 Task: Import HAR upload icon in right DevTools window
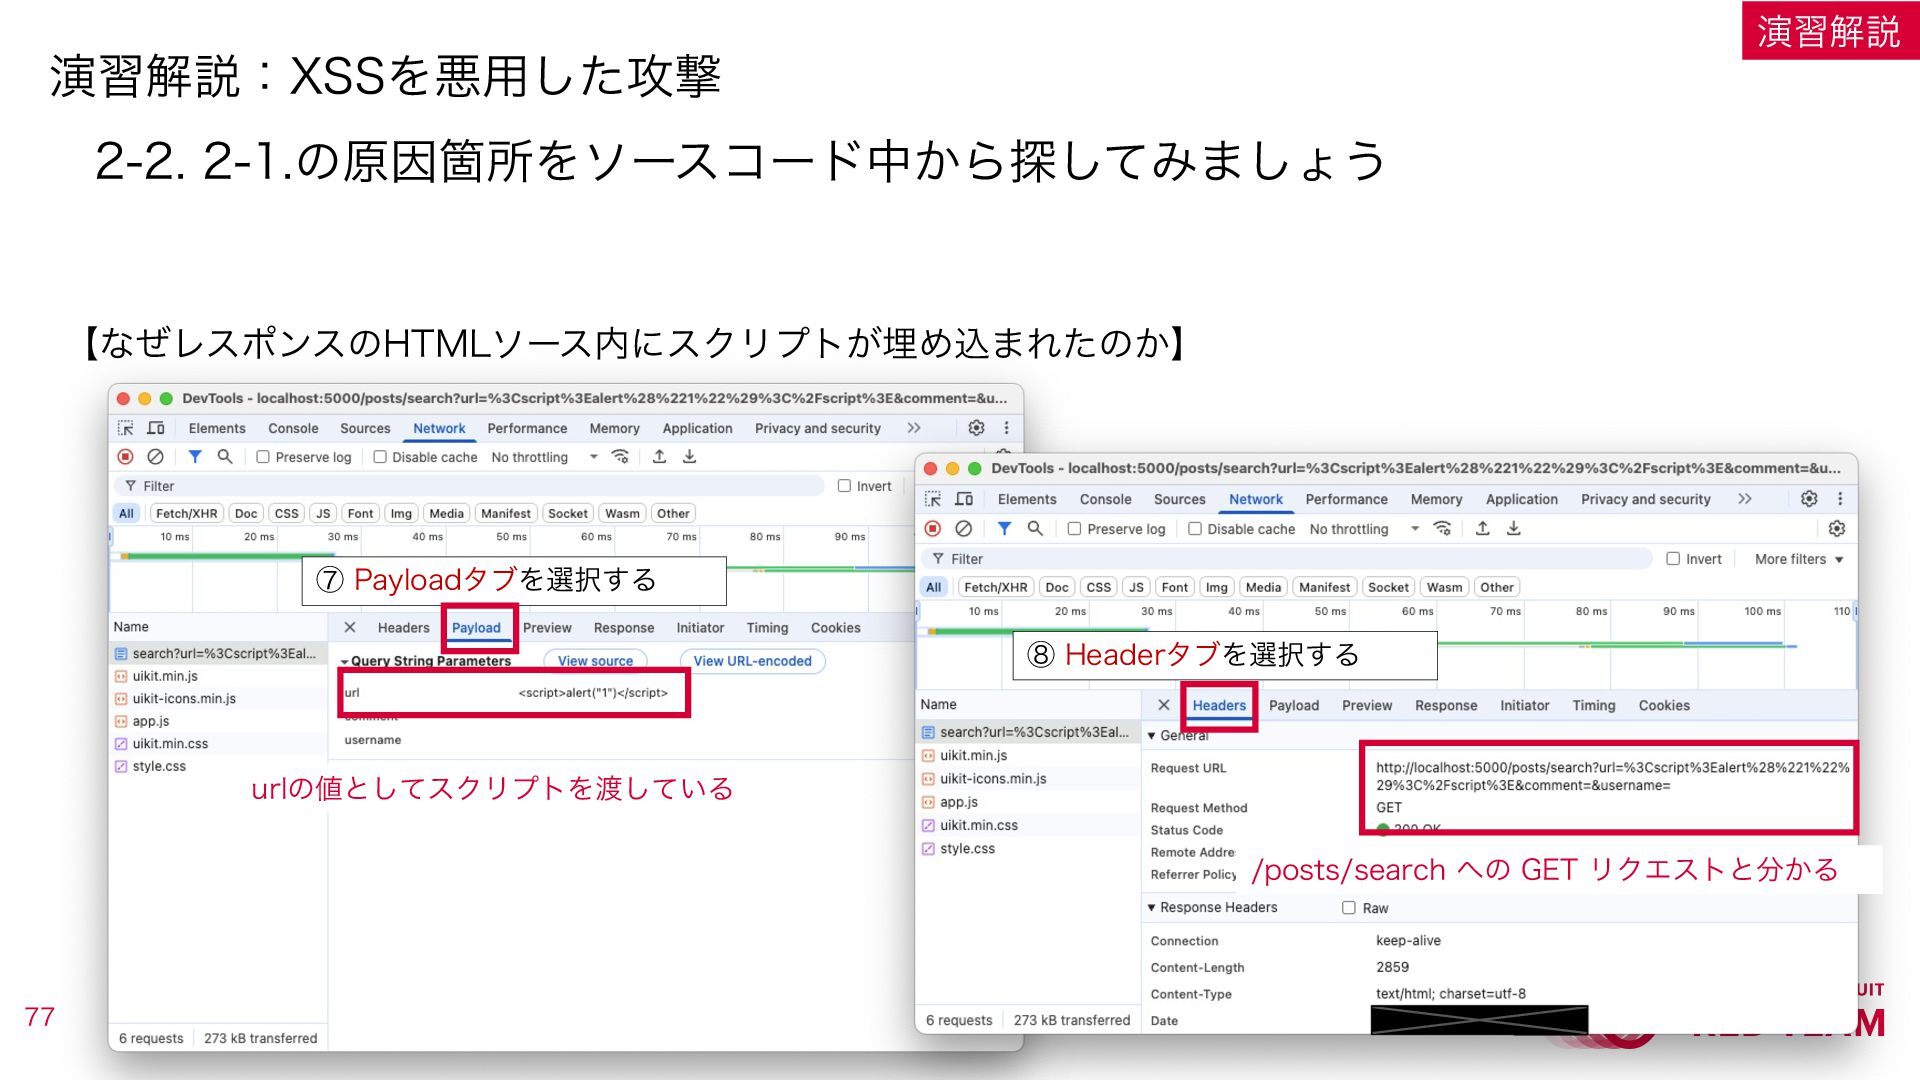point(1483,529)
